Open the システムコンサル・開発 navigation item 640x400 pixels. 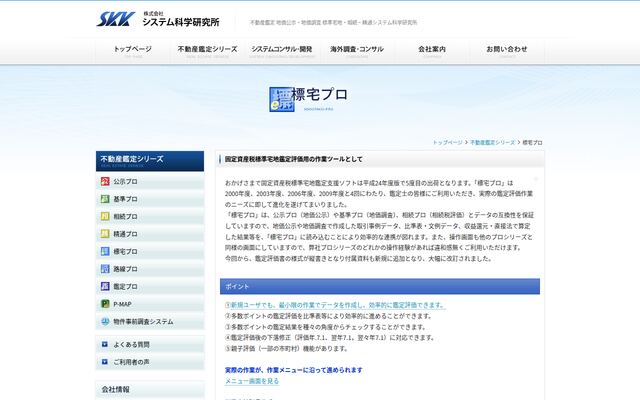click(x=282, y=51)
